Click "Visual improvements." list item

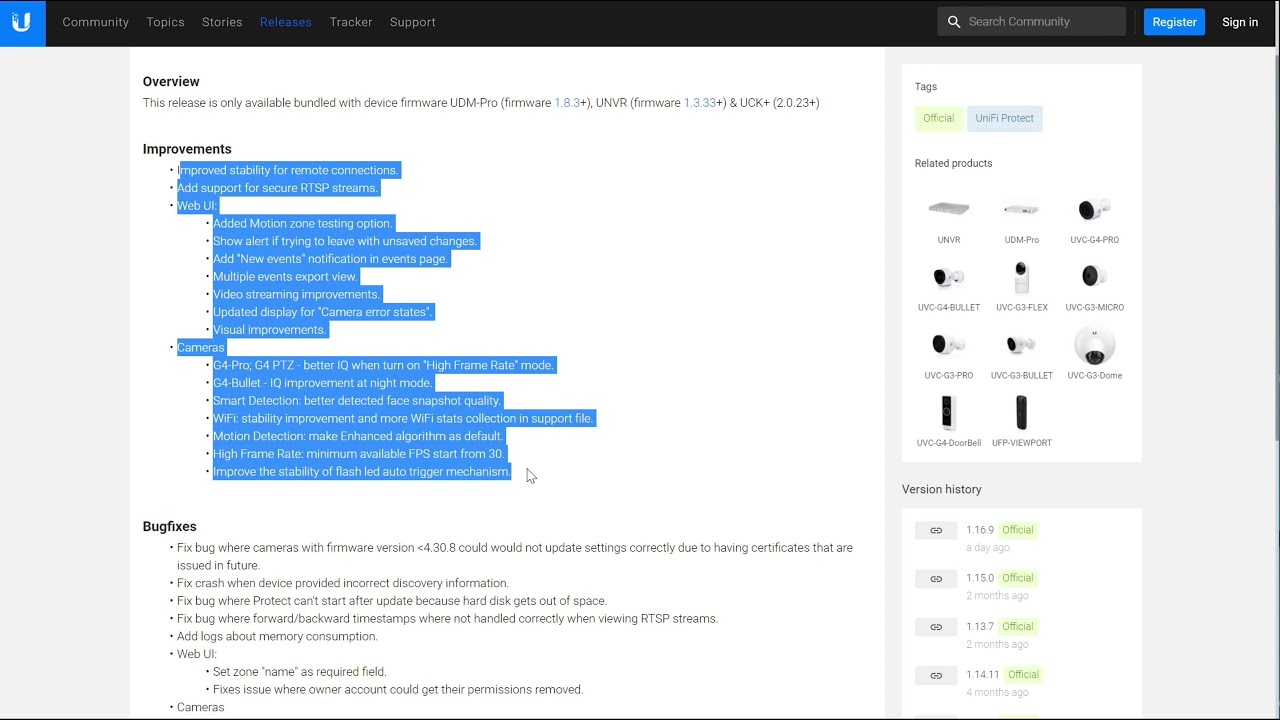point(269,330)
